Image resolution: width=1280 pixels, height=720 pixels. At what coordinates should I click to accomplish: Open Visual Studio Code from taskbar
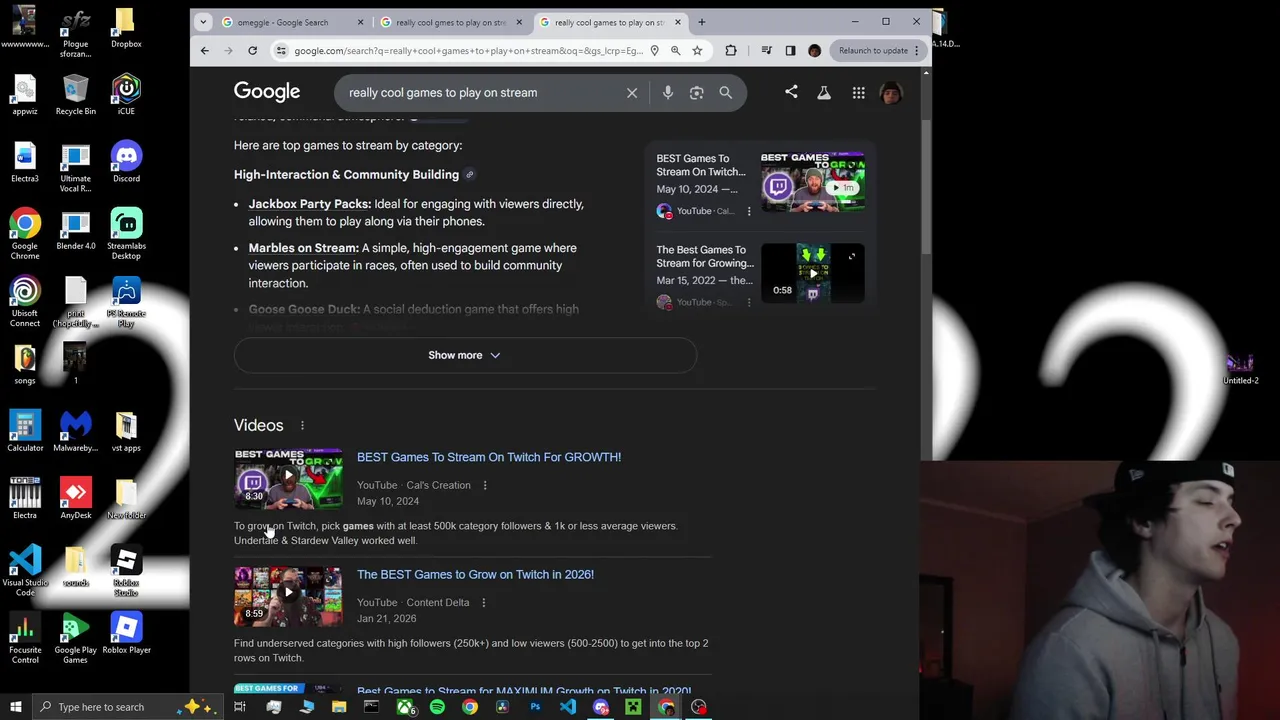point(568,707)
